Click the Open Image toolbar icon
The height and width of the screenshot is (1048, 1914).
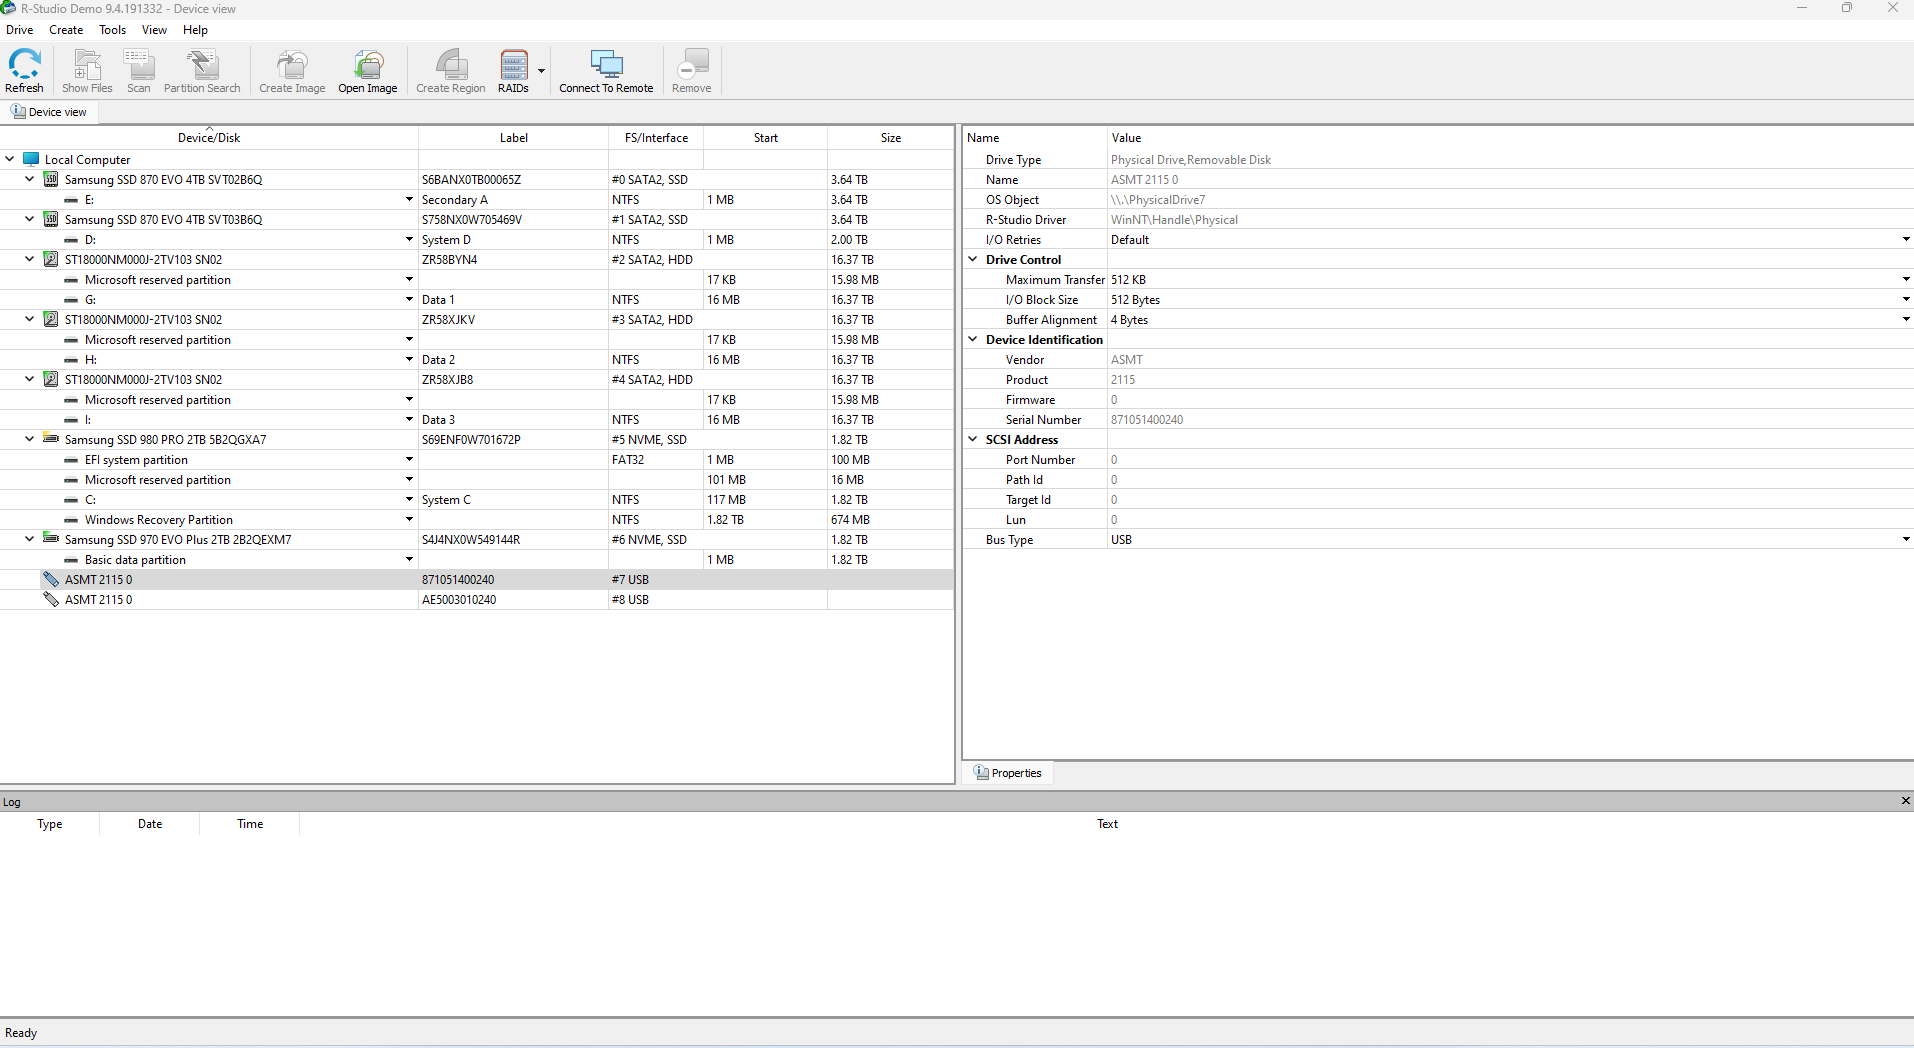[368, 64]
